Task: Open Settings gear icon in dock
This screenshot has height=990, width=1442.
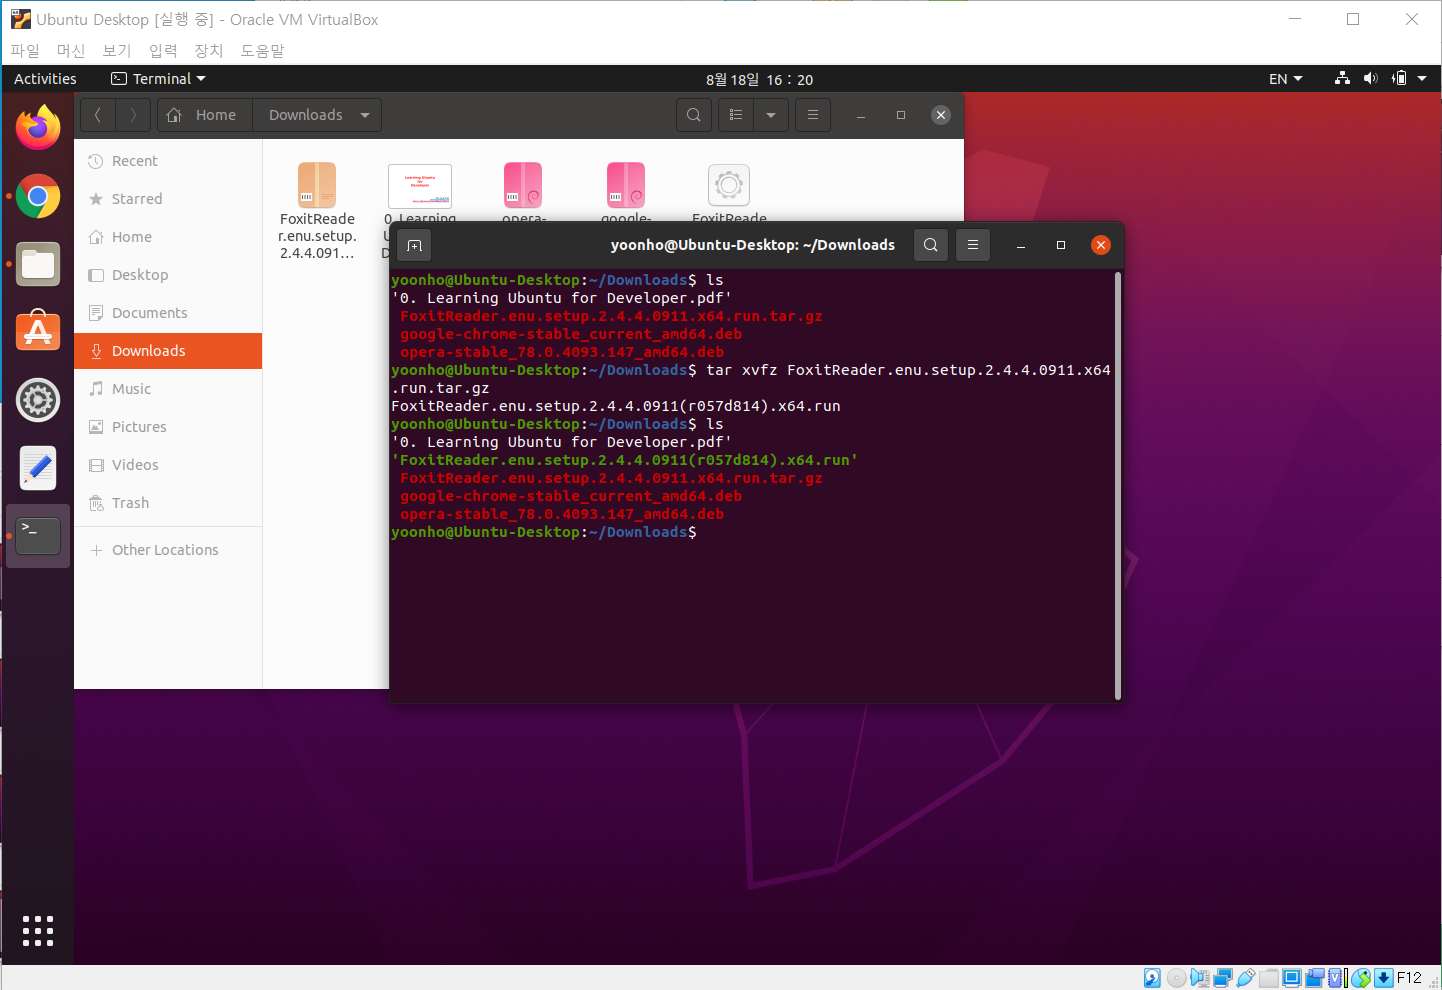Action: point(38,400)
